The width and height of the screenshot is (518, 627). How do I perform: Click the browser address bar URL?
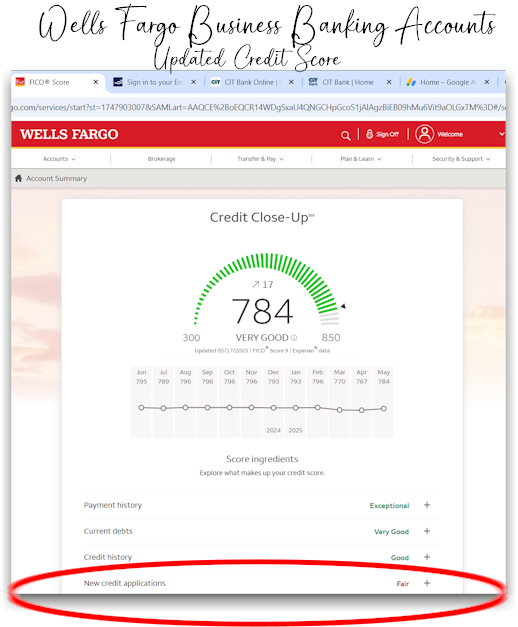[258, 107]
